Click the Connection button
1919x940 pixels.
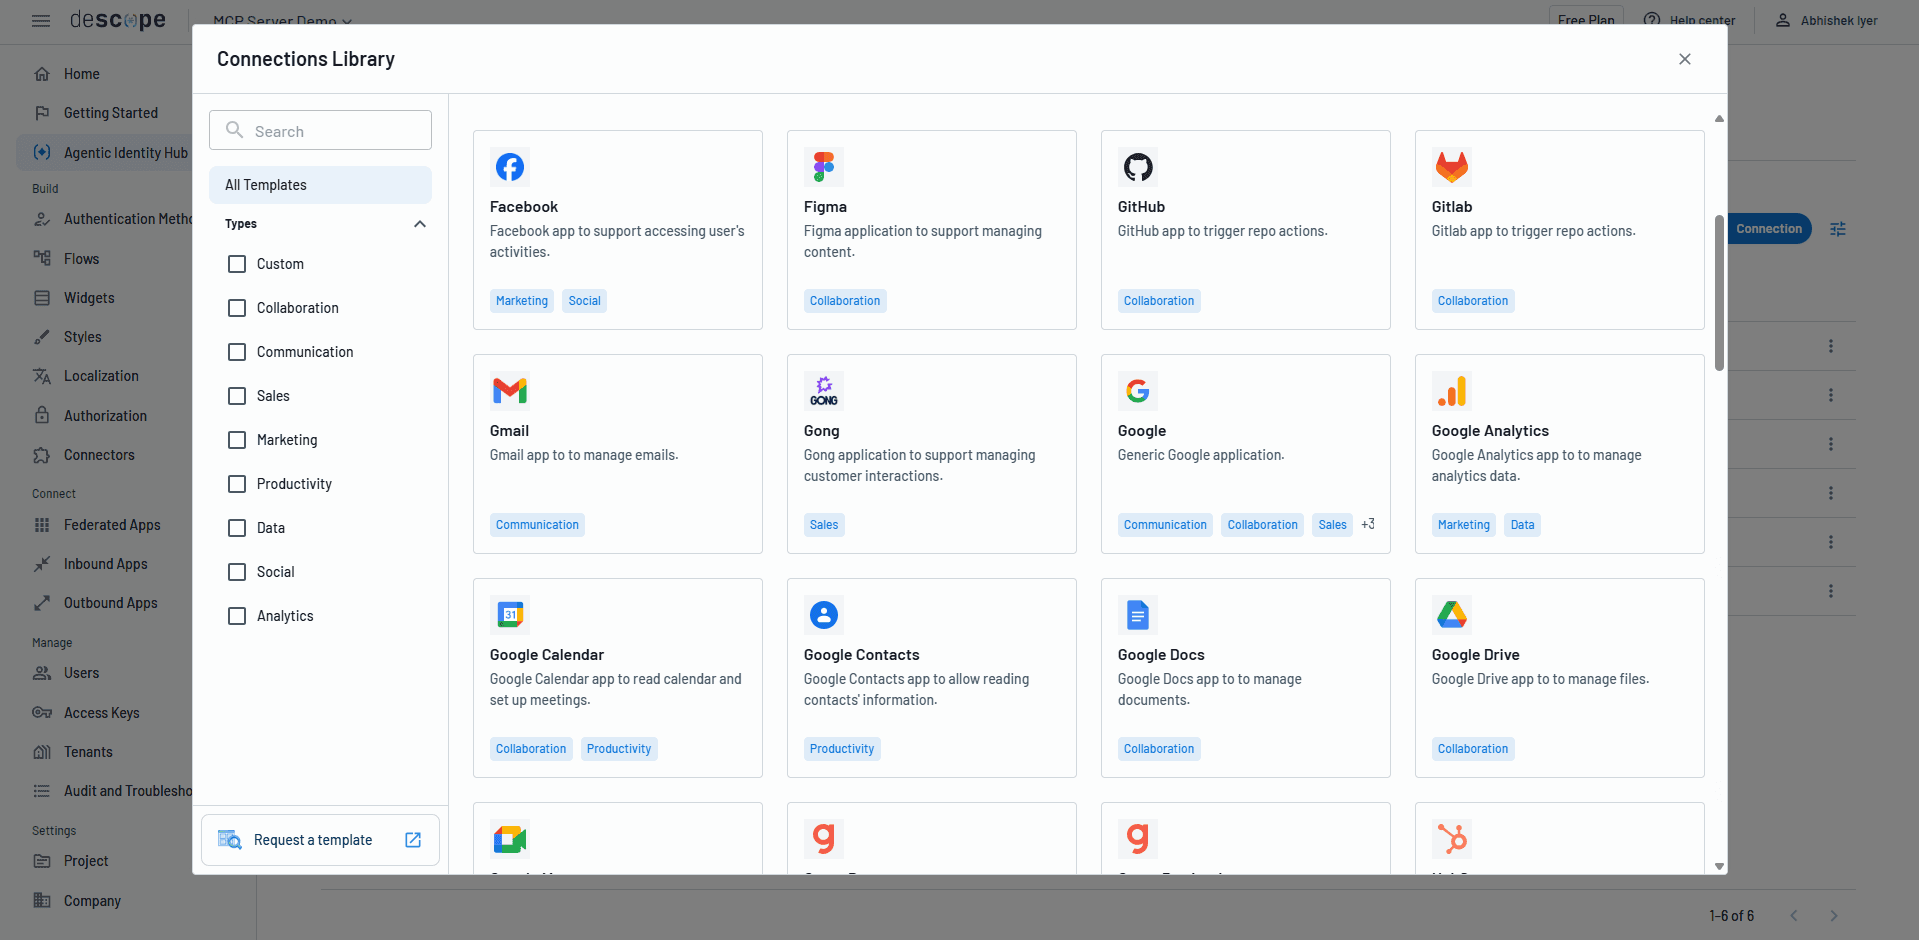1768,229
